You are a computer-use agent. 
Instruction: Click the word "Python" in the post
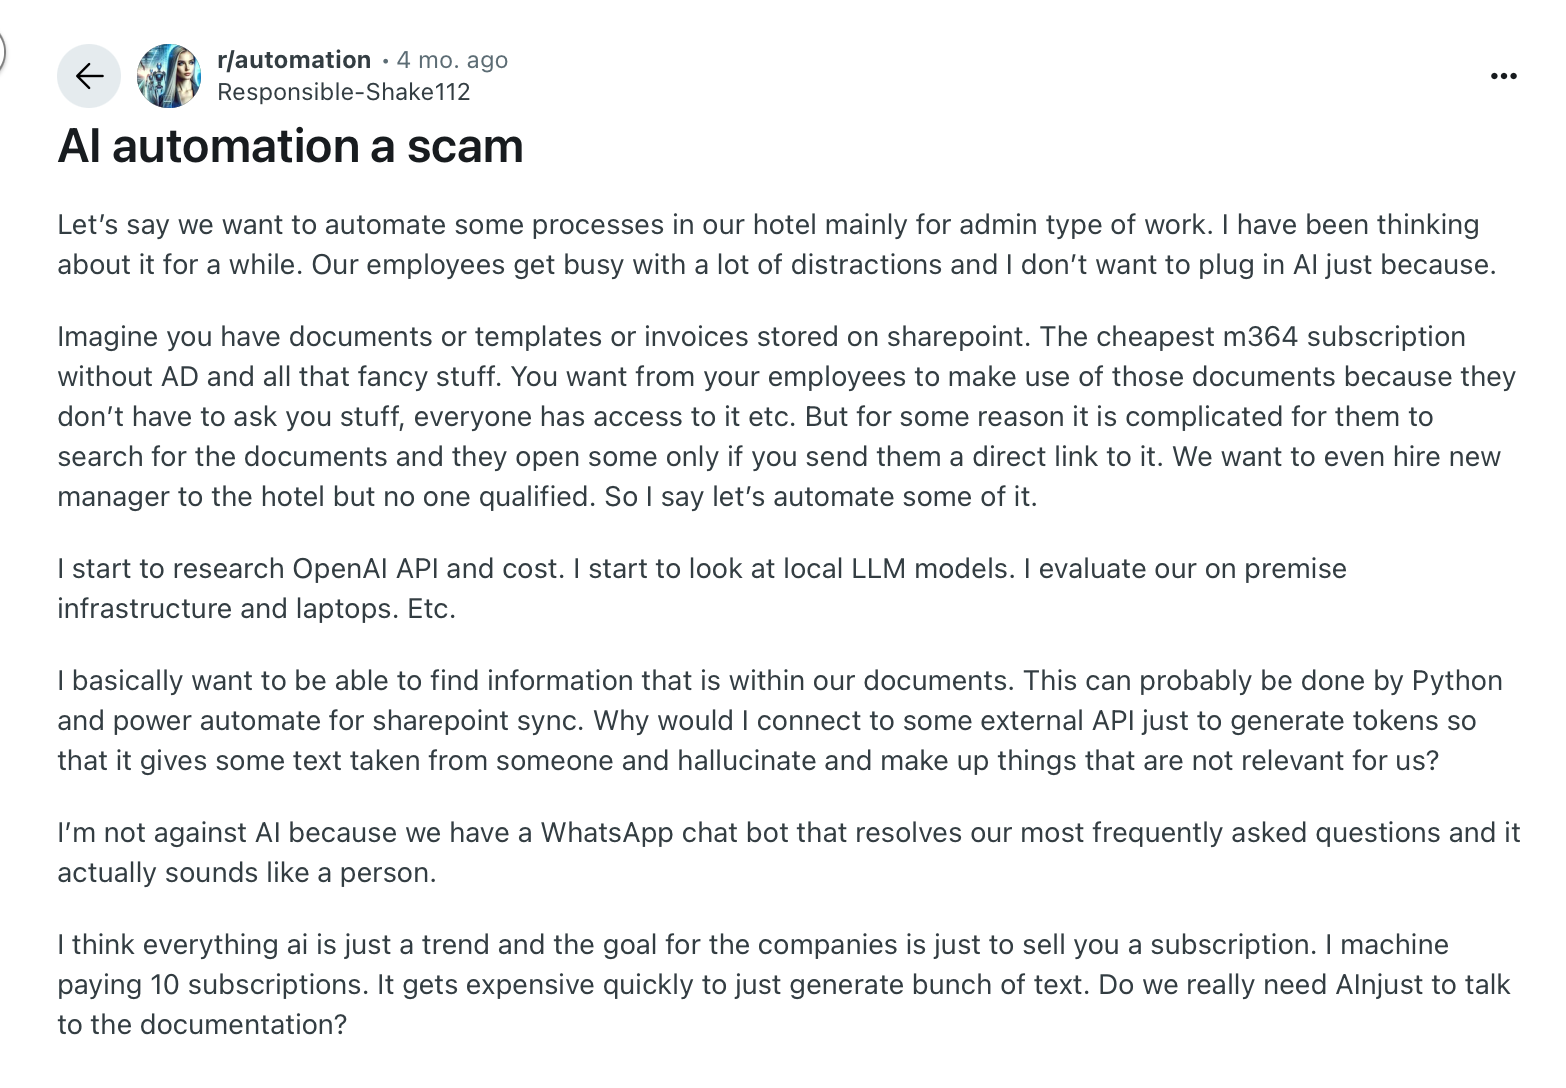tap(1457, 681)
